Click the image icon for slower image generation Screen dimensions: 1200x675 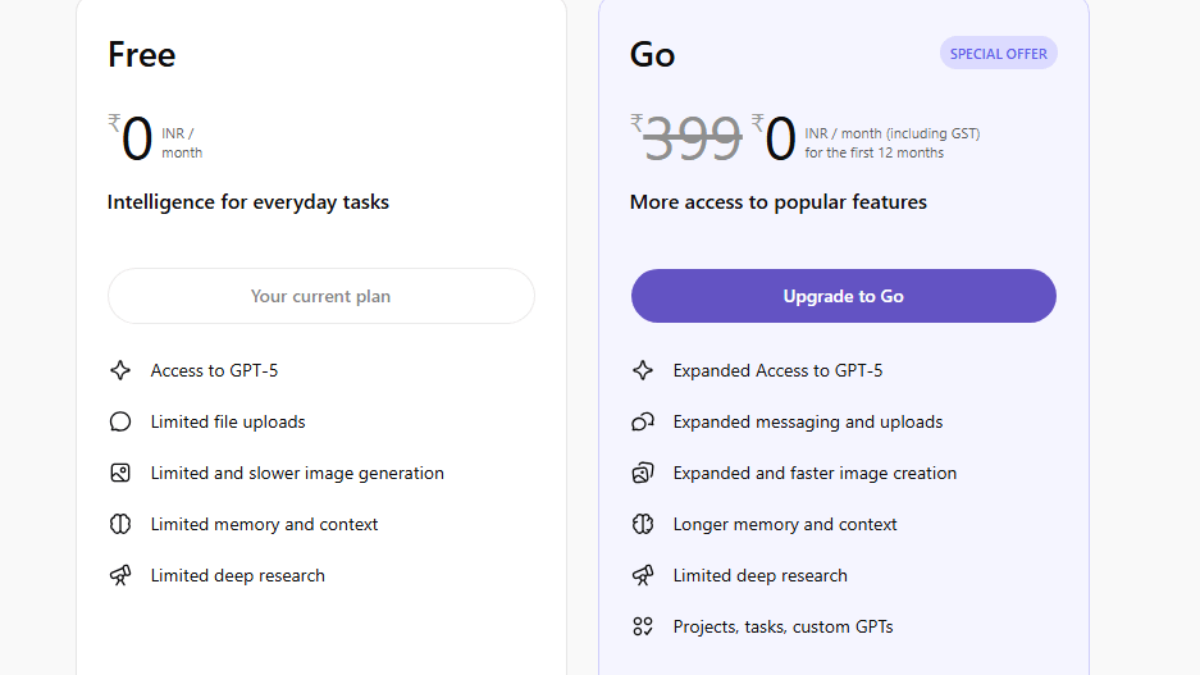click(x=120, y=473)
